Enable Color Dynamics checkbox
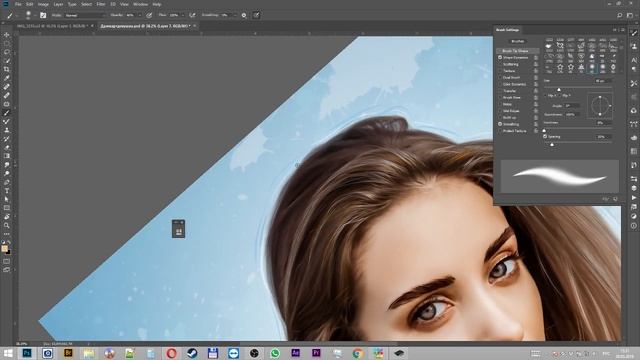Image resolution: width=640 pixels, height=360 pixels. (500, 84)
